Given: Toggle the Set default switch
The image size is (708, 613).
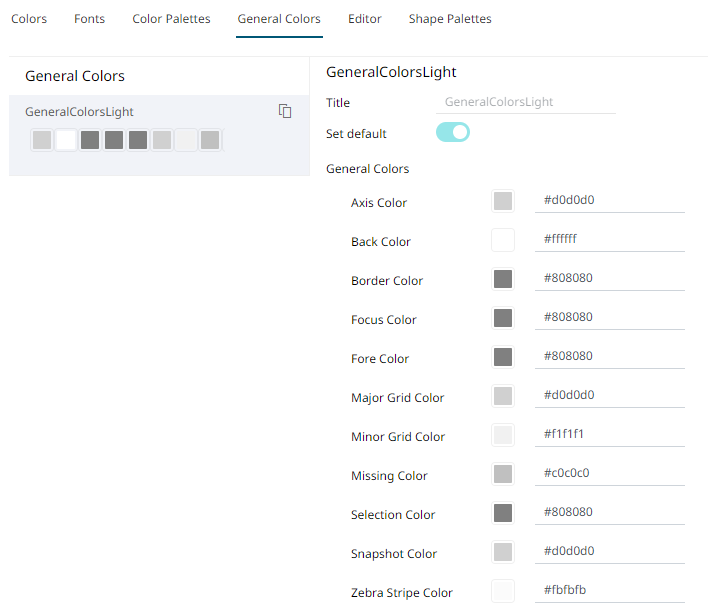Looking at the screenshot, I should pos(452,132).
